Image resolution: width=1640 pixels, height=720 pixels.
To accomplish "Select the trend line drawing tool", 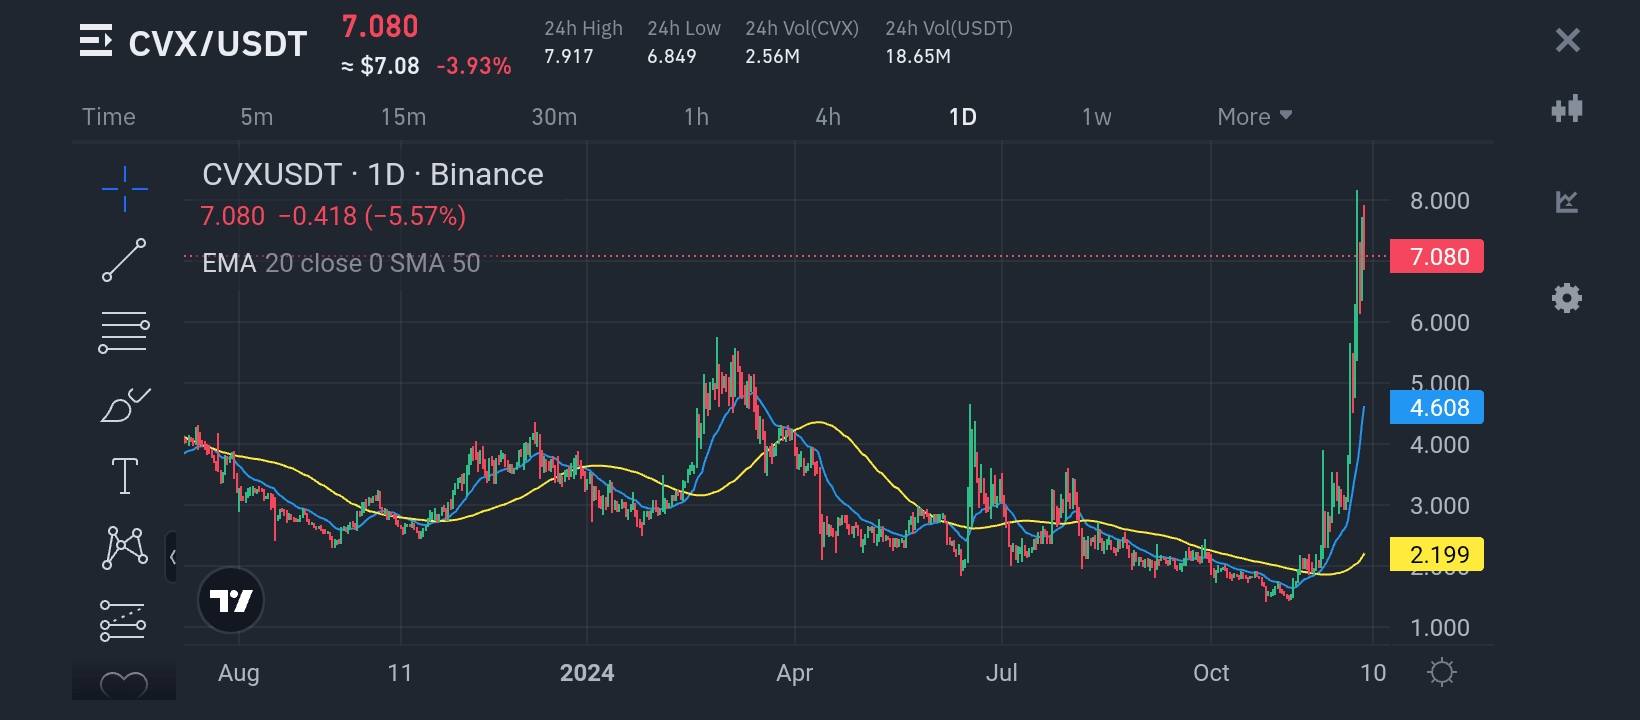I will pyautogui.click(x=125, y=260).
